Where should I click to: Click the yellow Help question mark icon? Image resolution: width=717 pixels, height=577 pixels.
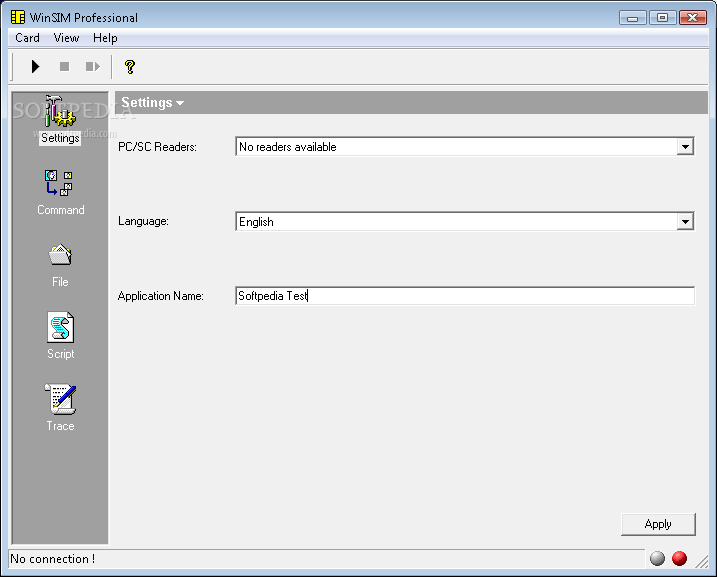[x=130, y=67]
